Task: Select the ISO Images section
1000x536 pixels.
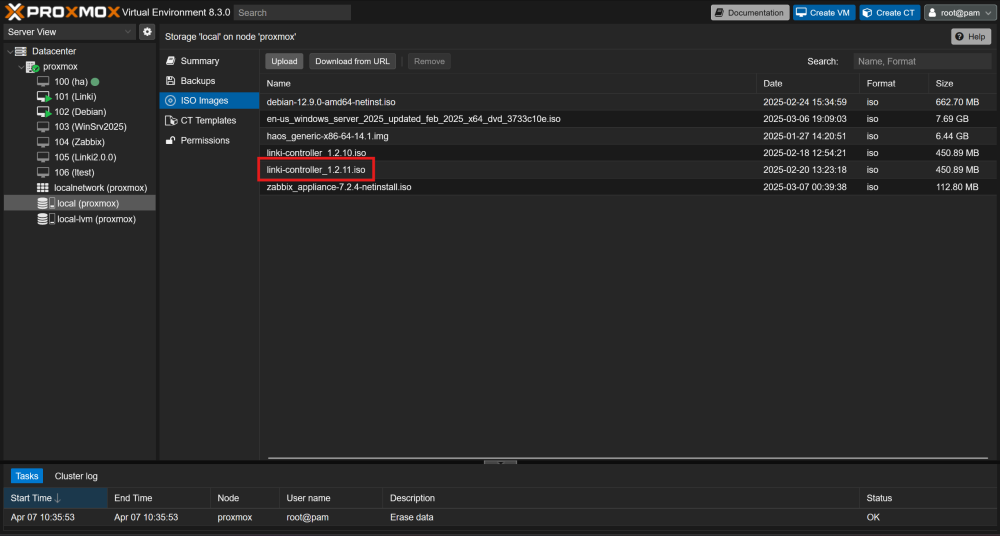Action: pos(209,101)
